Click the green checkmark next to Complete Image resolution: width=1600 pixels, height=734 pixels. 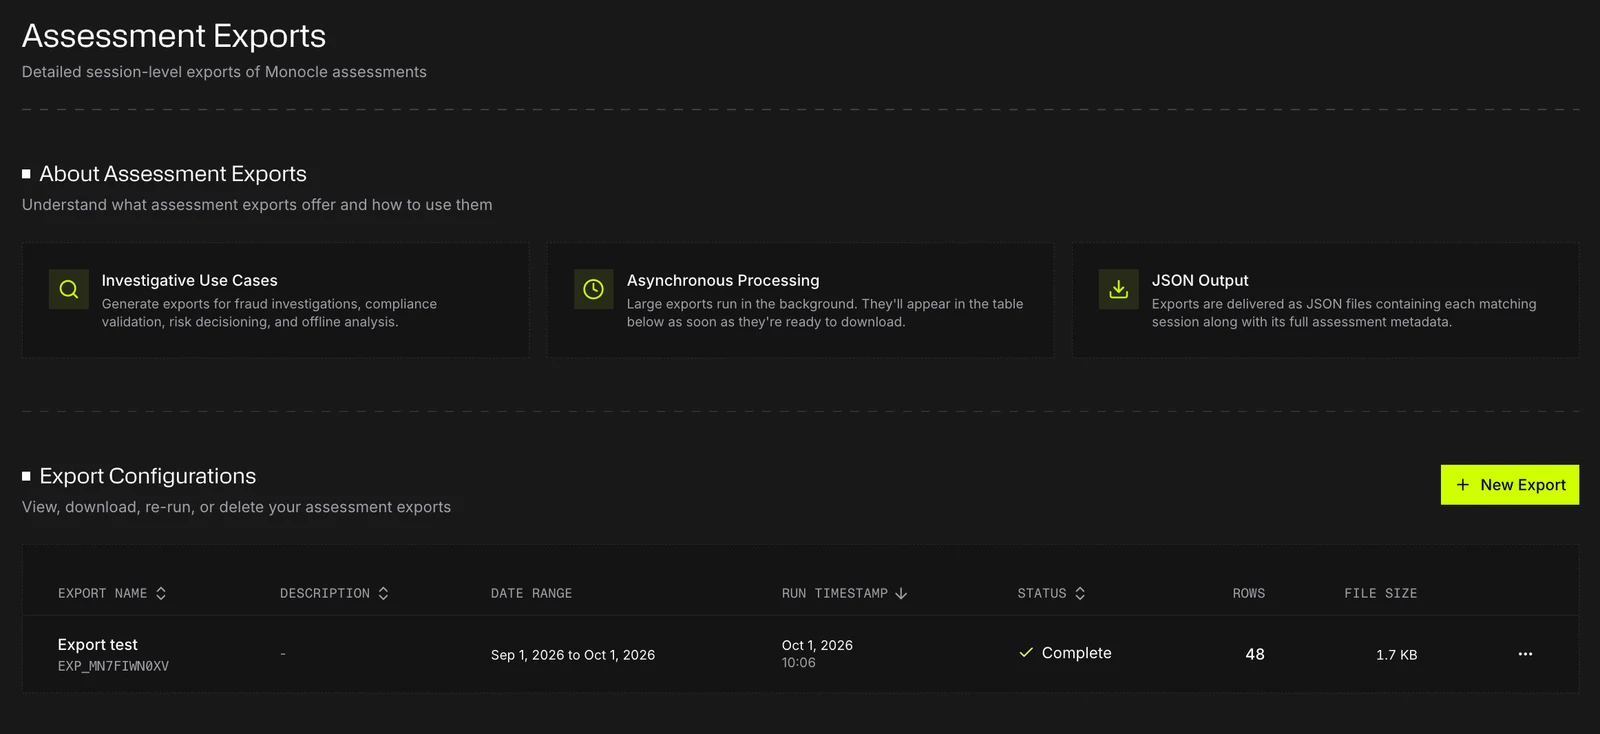[1026, 653]
